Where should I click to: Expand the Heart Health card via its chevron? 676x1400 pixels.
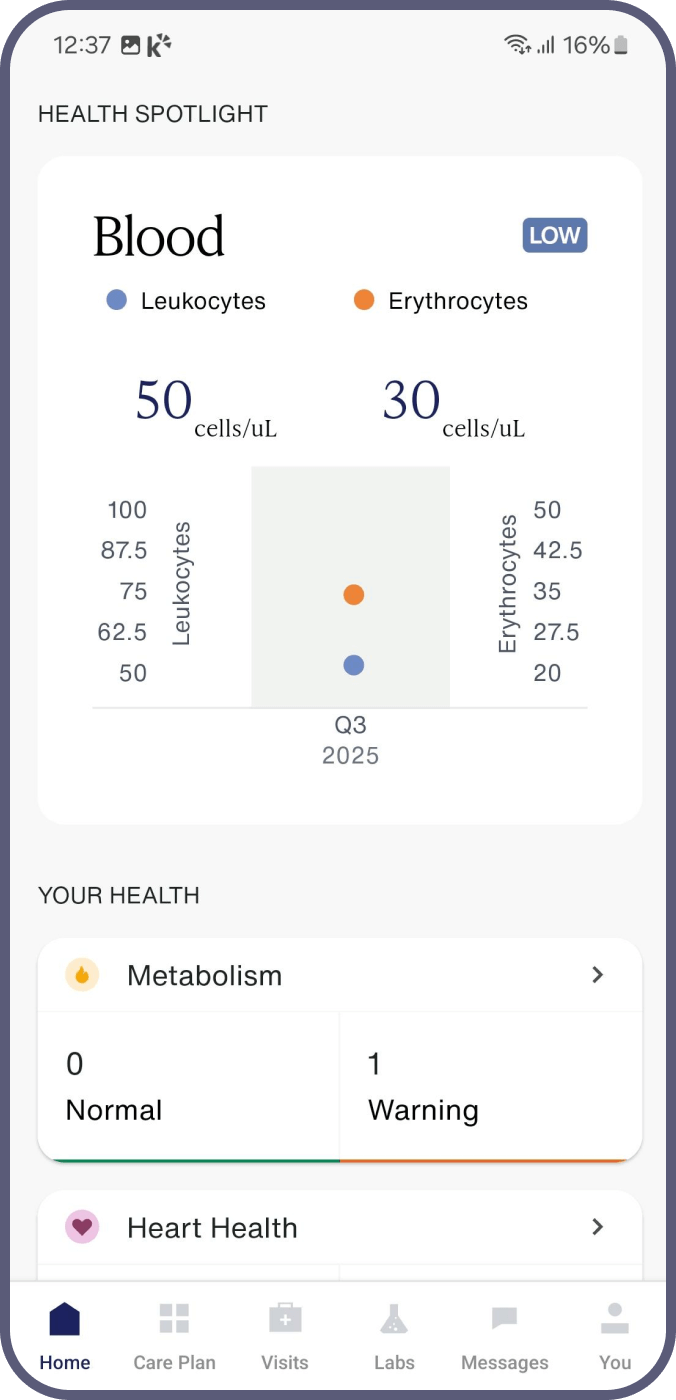[x=597, y=1226]
